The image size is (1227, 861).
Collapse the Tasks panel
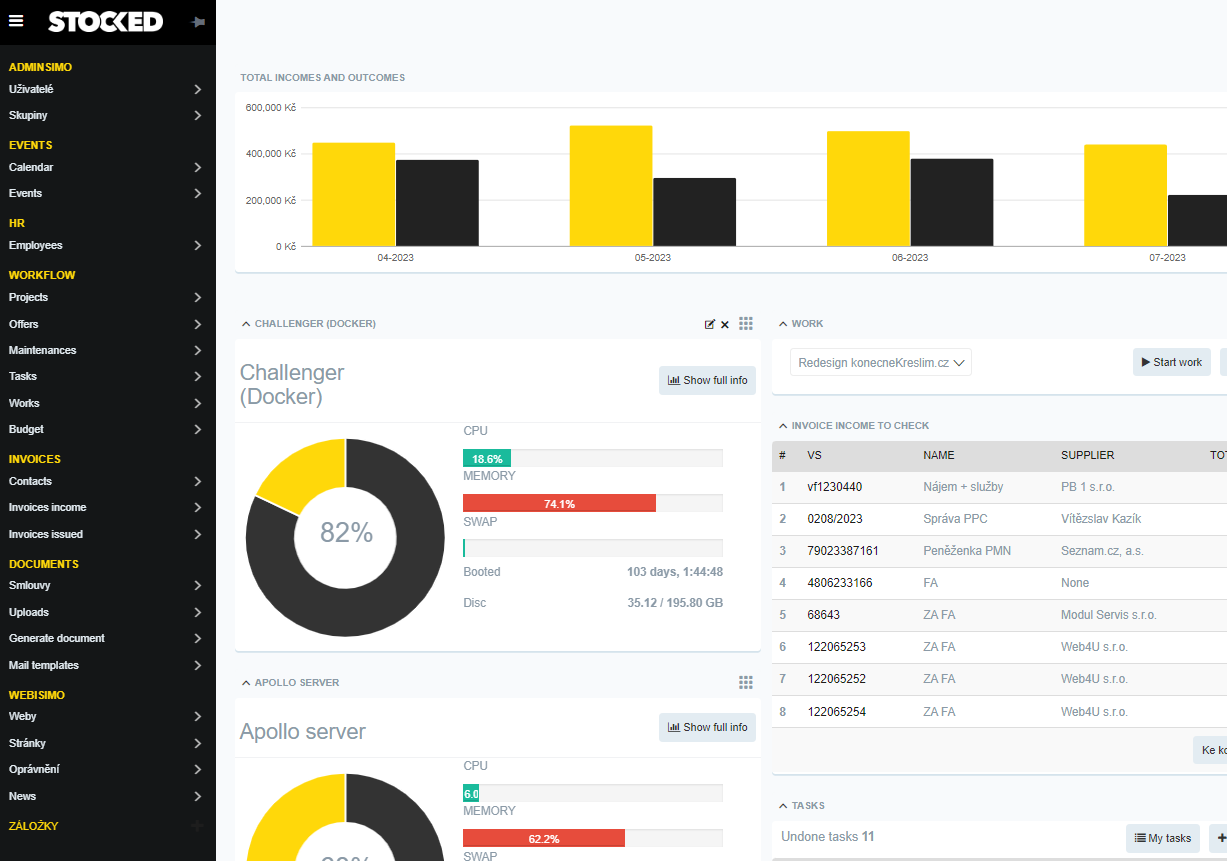coord(783,805)
